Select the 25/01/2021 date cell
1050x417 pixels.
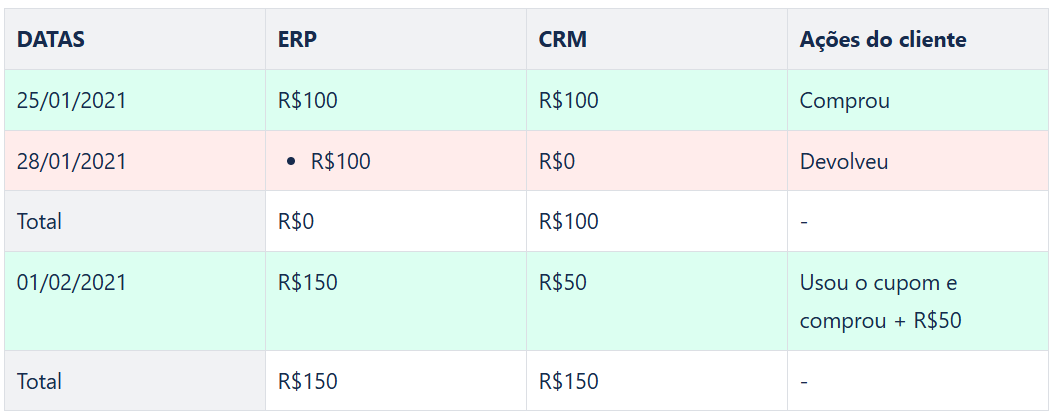135,100
